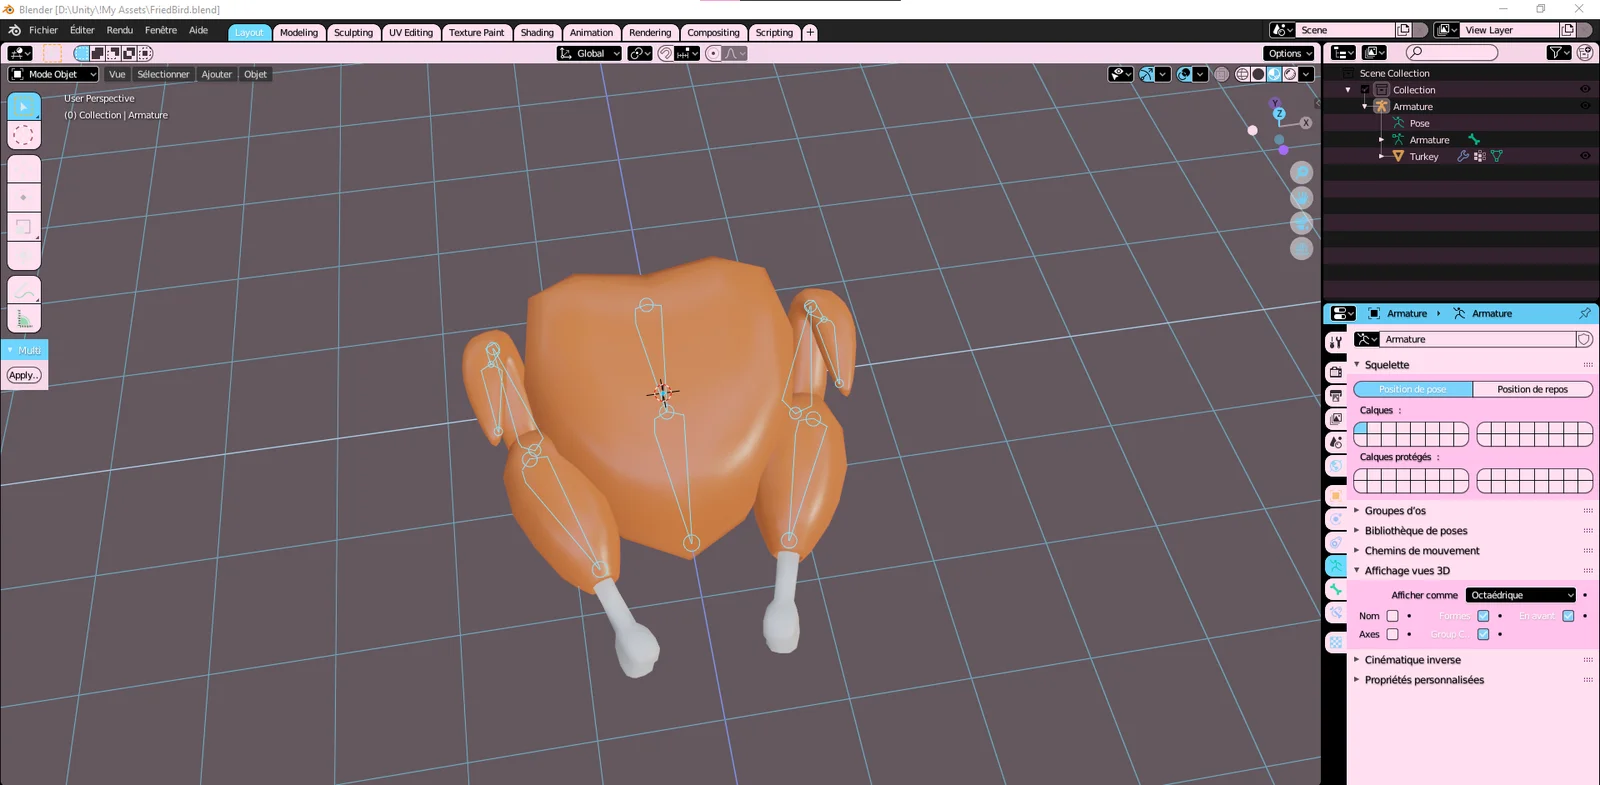Open the Options dropdown

(1288, 54)
